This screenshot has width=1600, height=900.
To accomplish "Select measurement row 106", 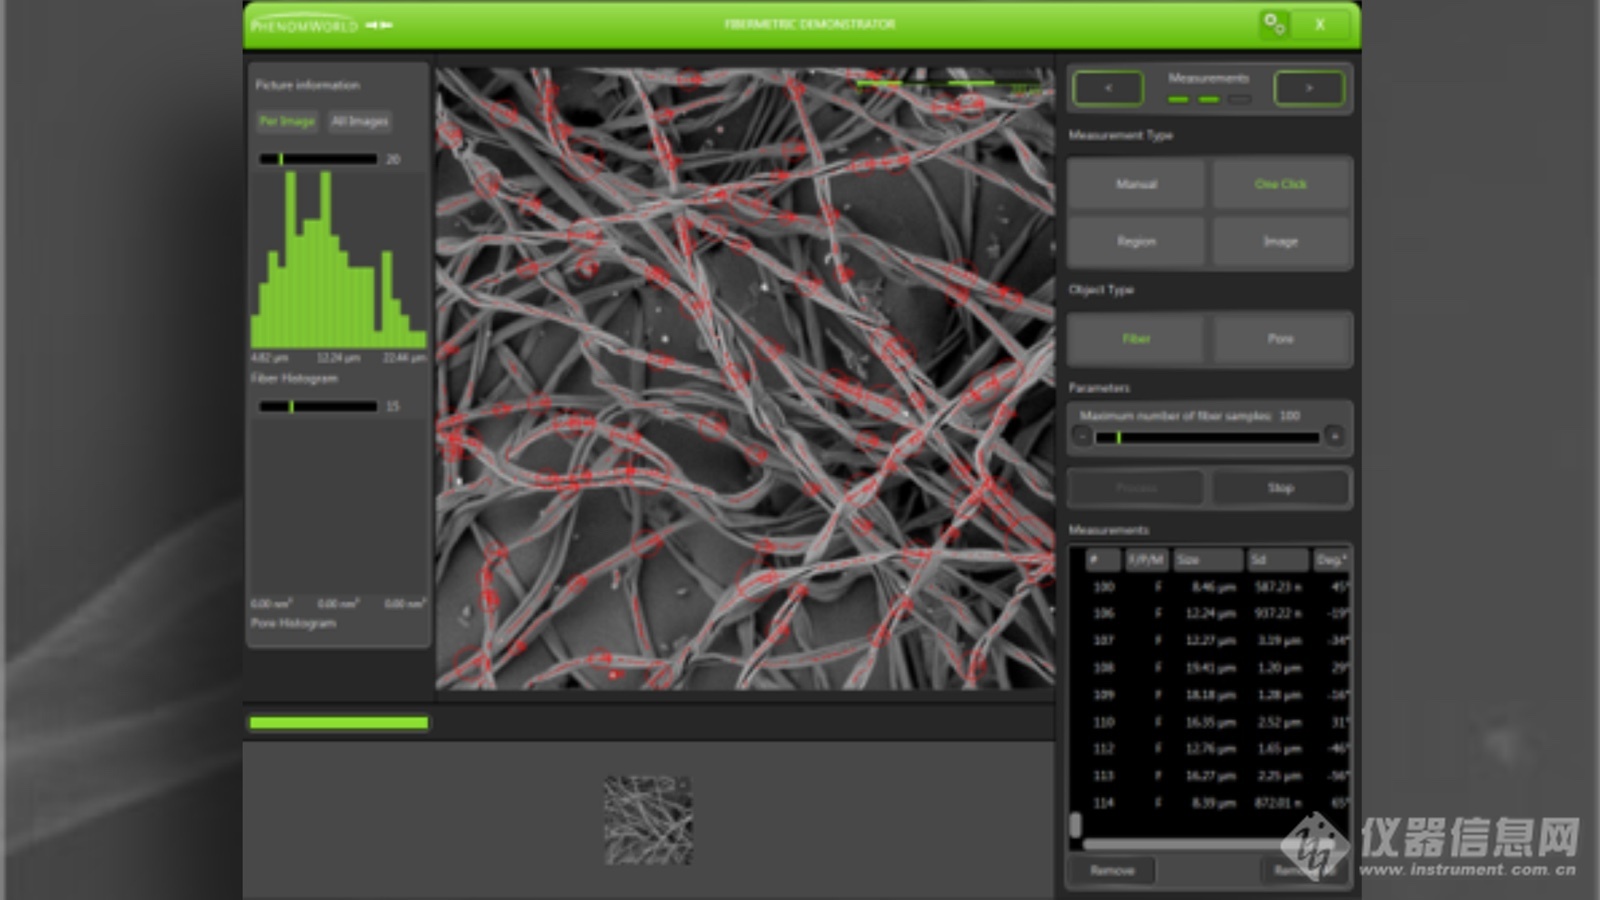I will (x=1217, y=613).
